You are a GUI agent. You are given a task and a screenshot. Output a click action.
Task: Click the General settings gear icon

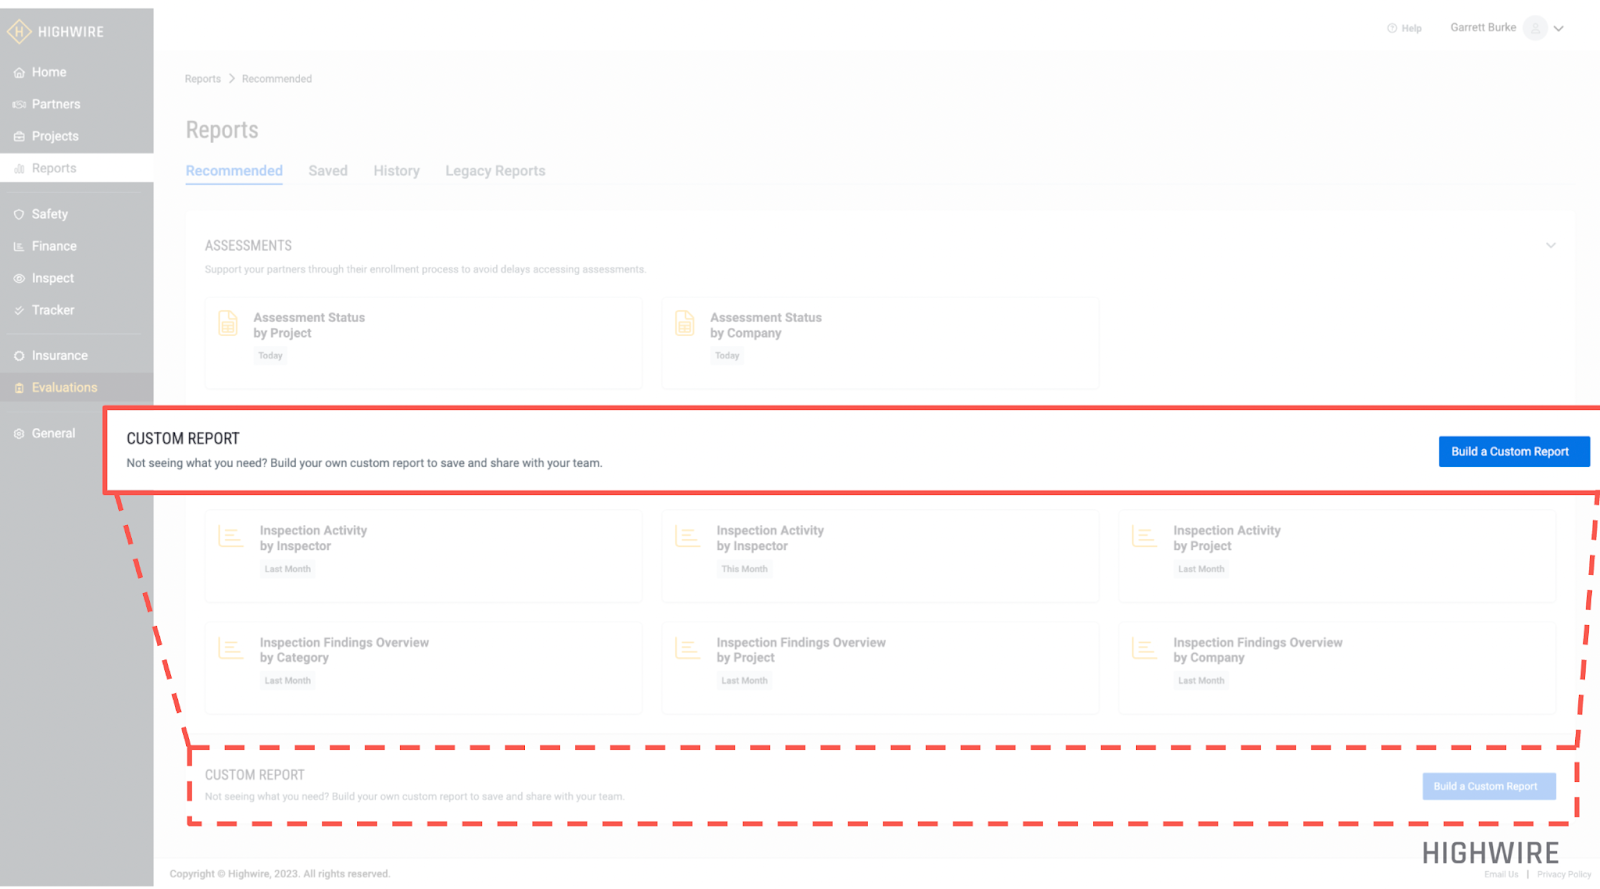(19, 434)
